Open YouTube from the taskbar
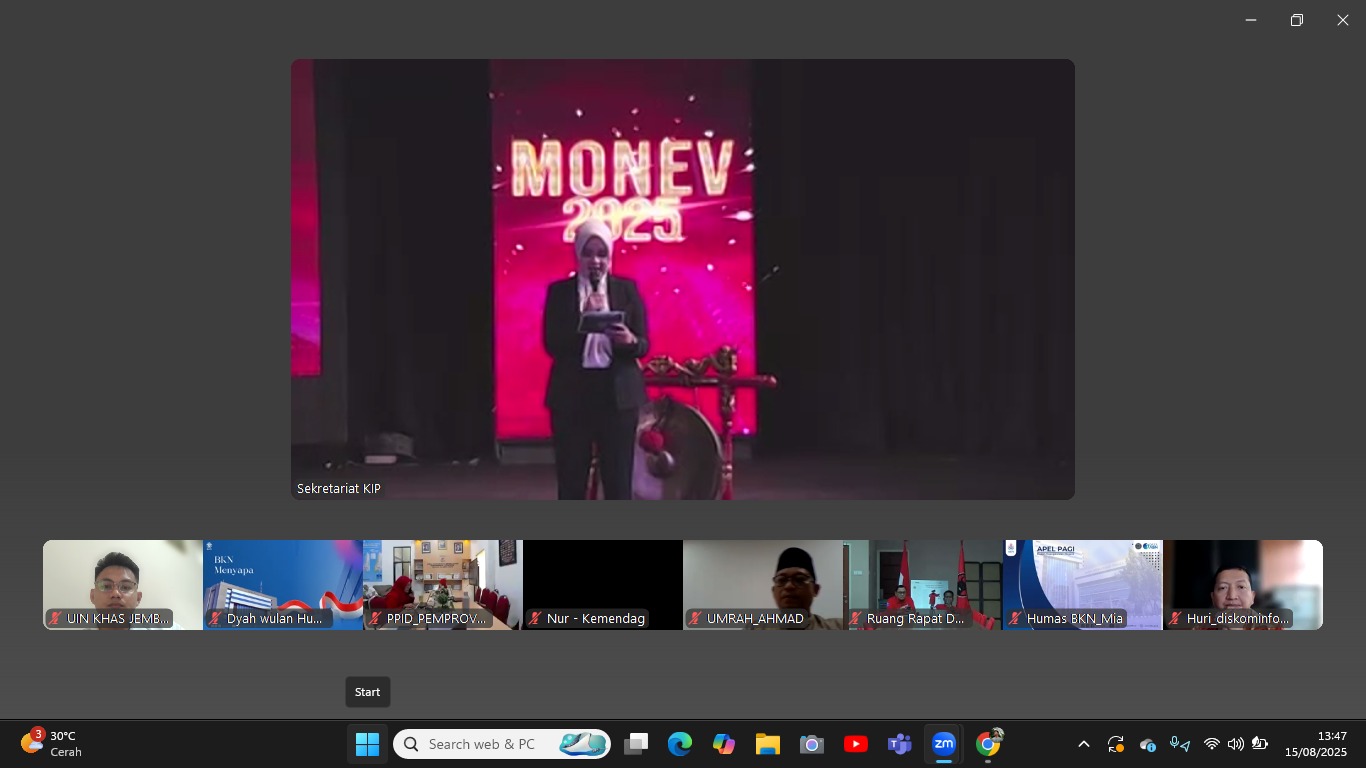The height and width of the screenshot is (768, 1366). (856, 744)
